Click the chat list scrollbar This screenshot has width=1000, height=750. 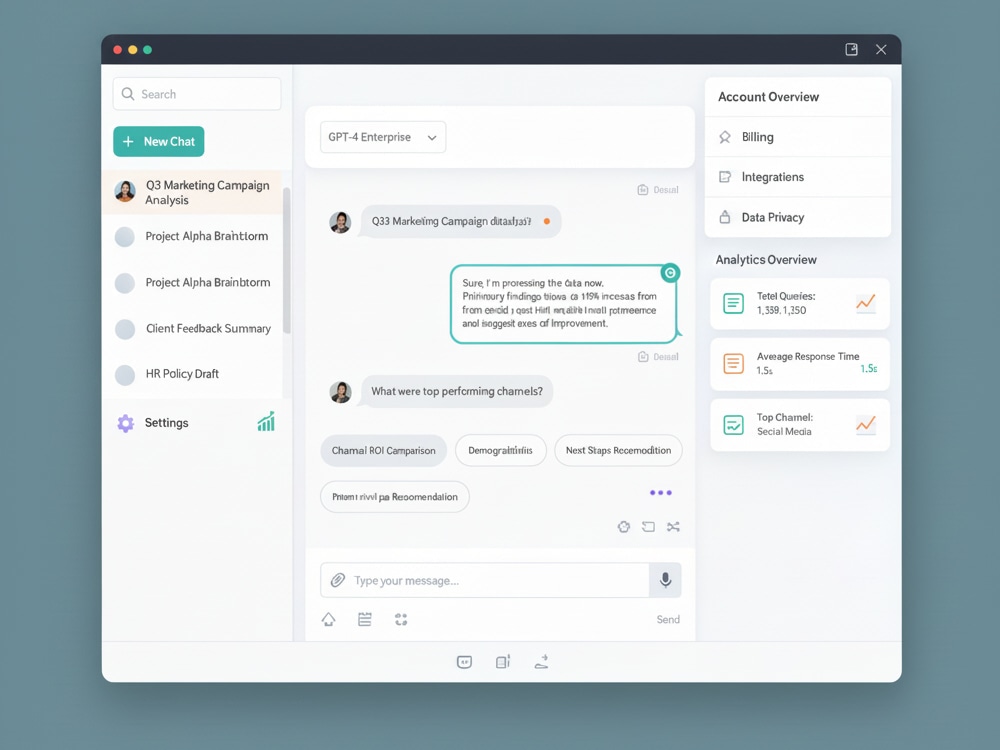point(286,260)
